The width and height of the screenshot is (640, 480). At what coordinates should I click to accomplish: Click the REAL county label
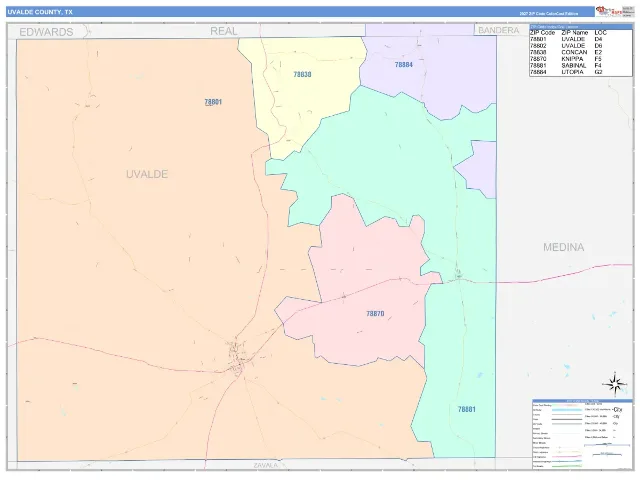click(x=223, y=31)
